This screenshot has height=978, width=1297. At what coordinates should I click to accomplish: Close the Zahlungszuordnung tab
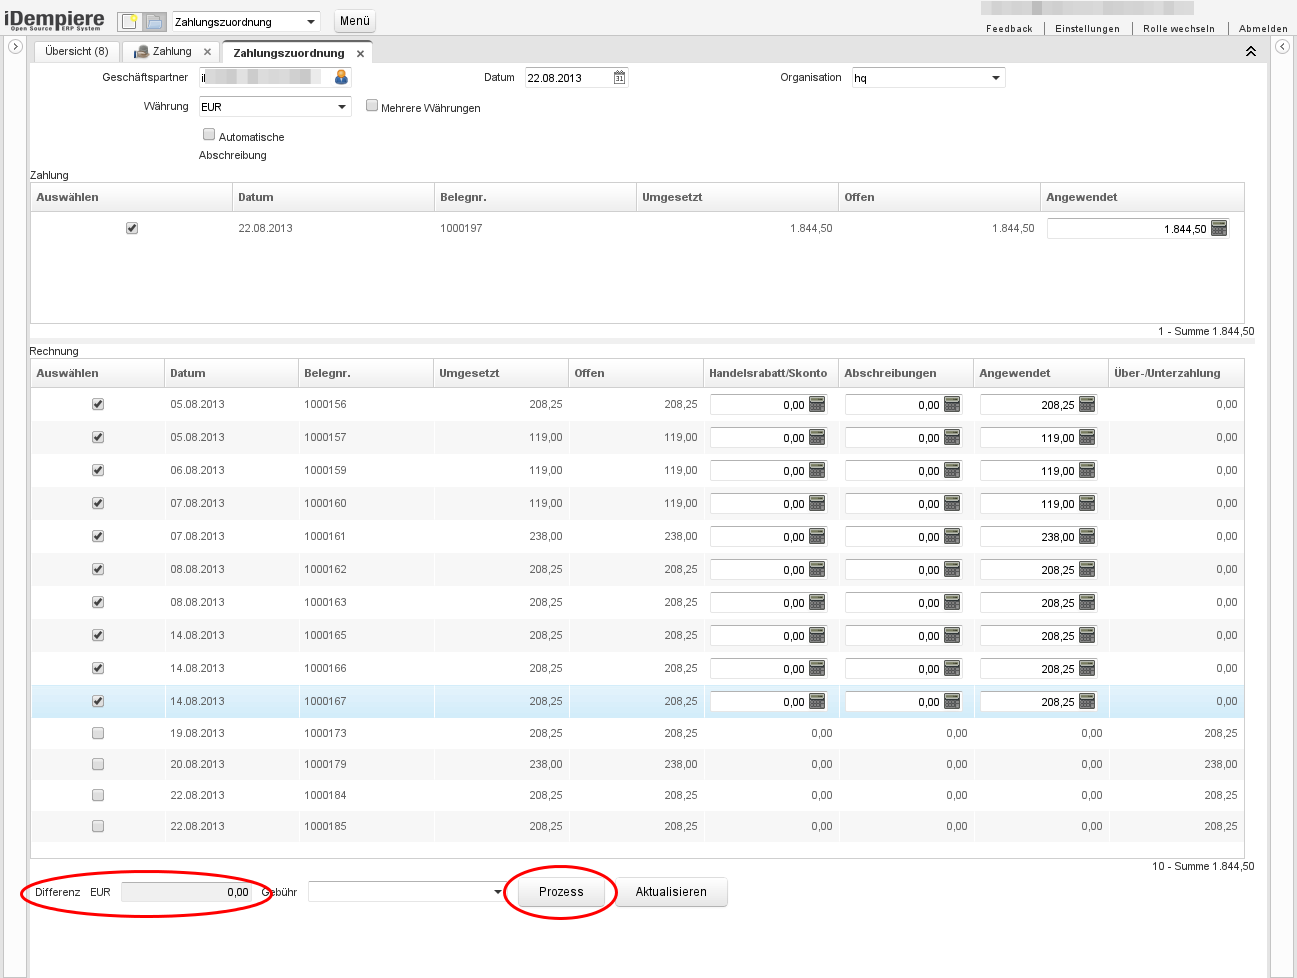pos(361,54)
